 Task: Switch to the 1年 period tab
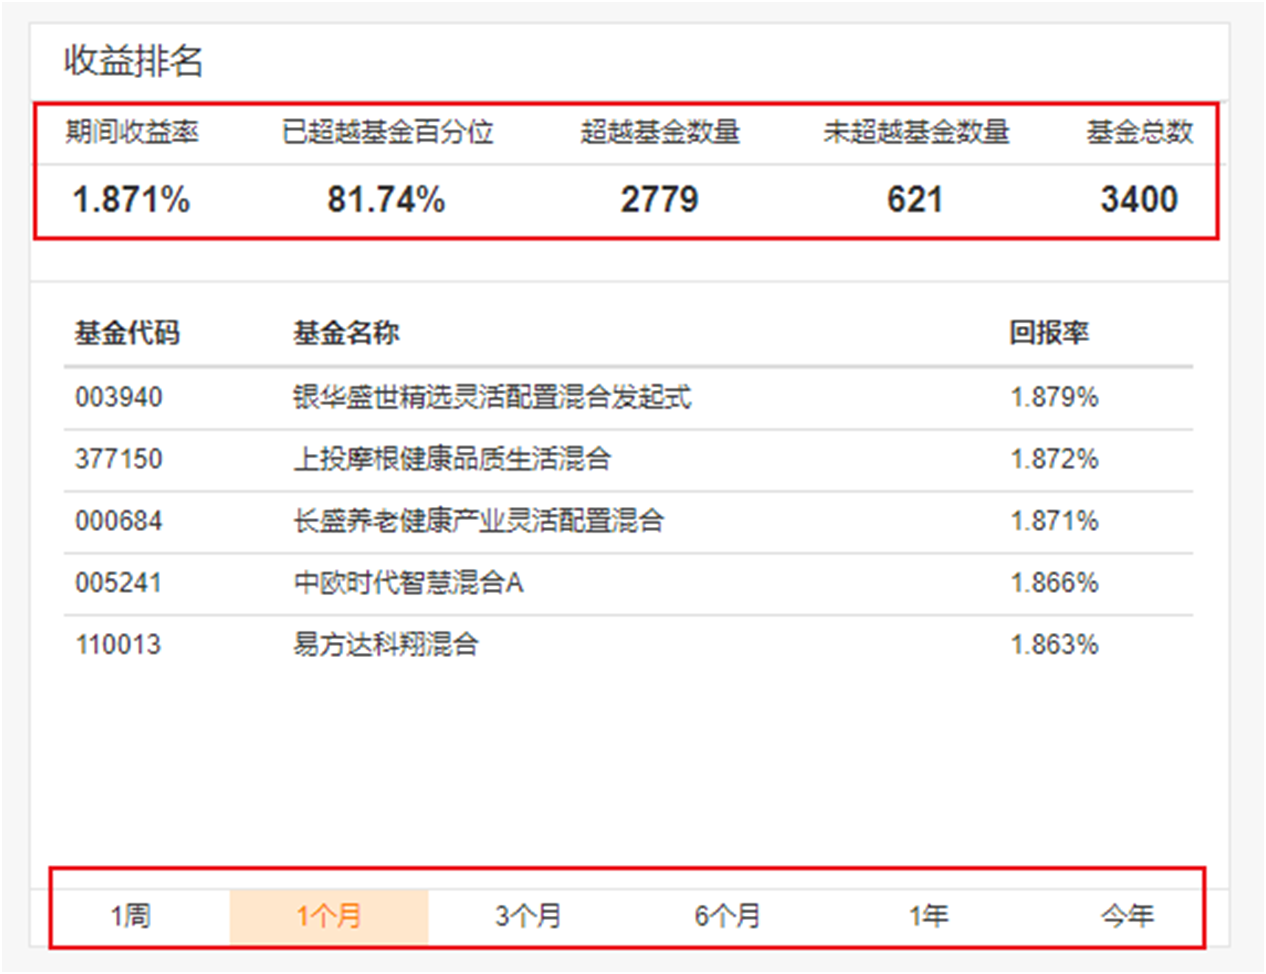point(928,916)
